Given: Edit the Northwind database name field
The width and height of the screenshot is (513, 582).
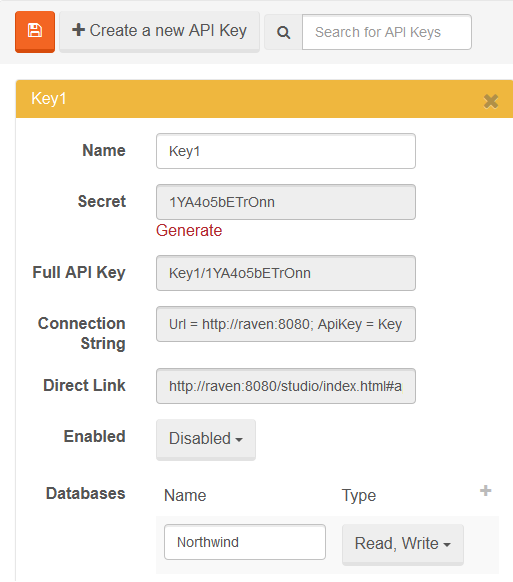Looking at the screenshot, I should pos(245,542).
